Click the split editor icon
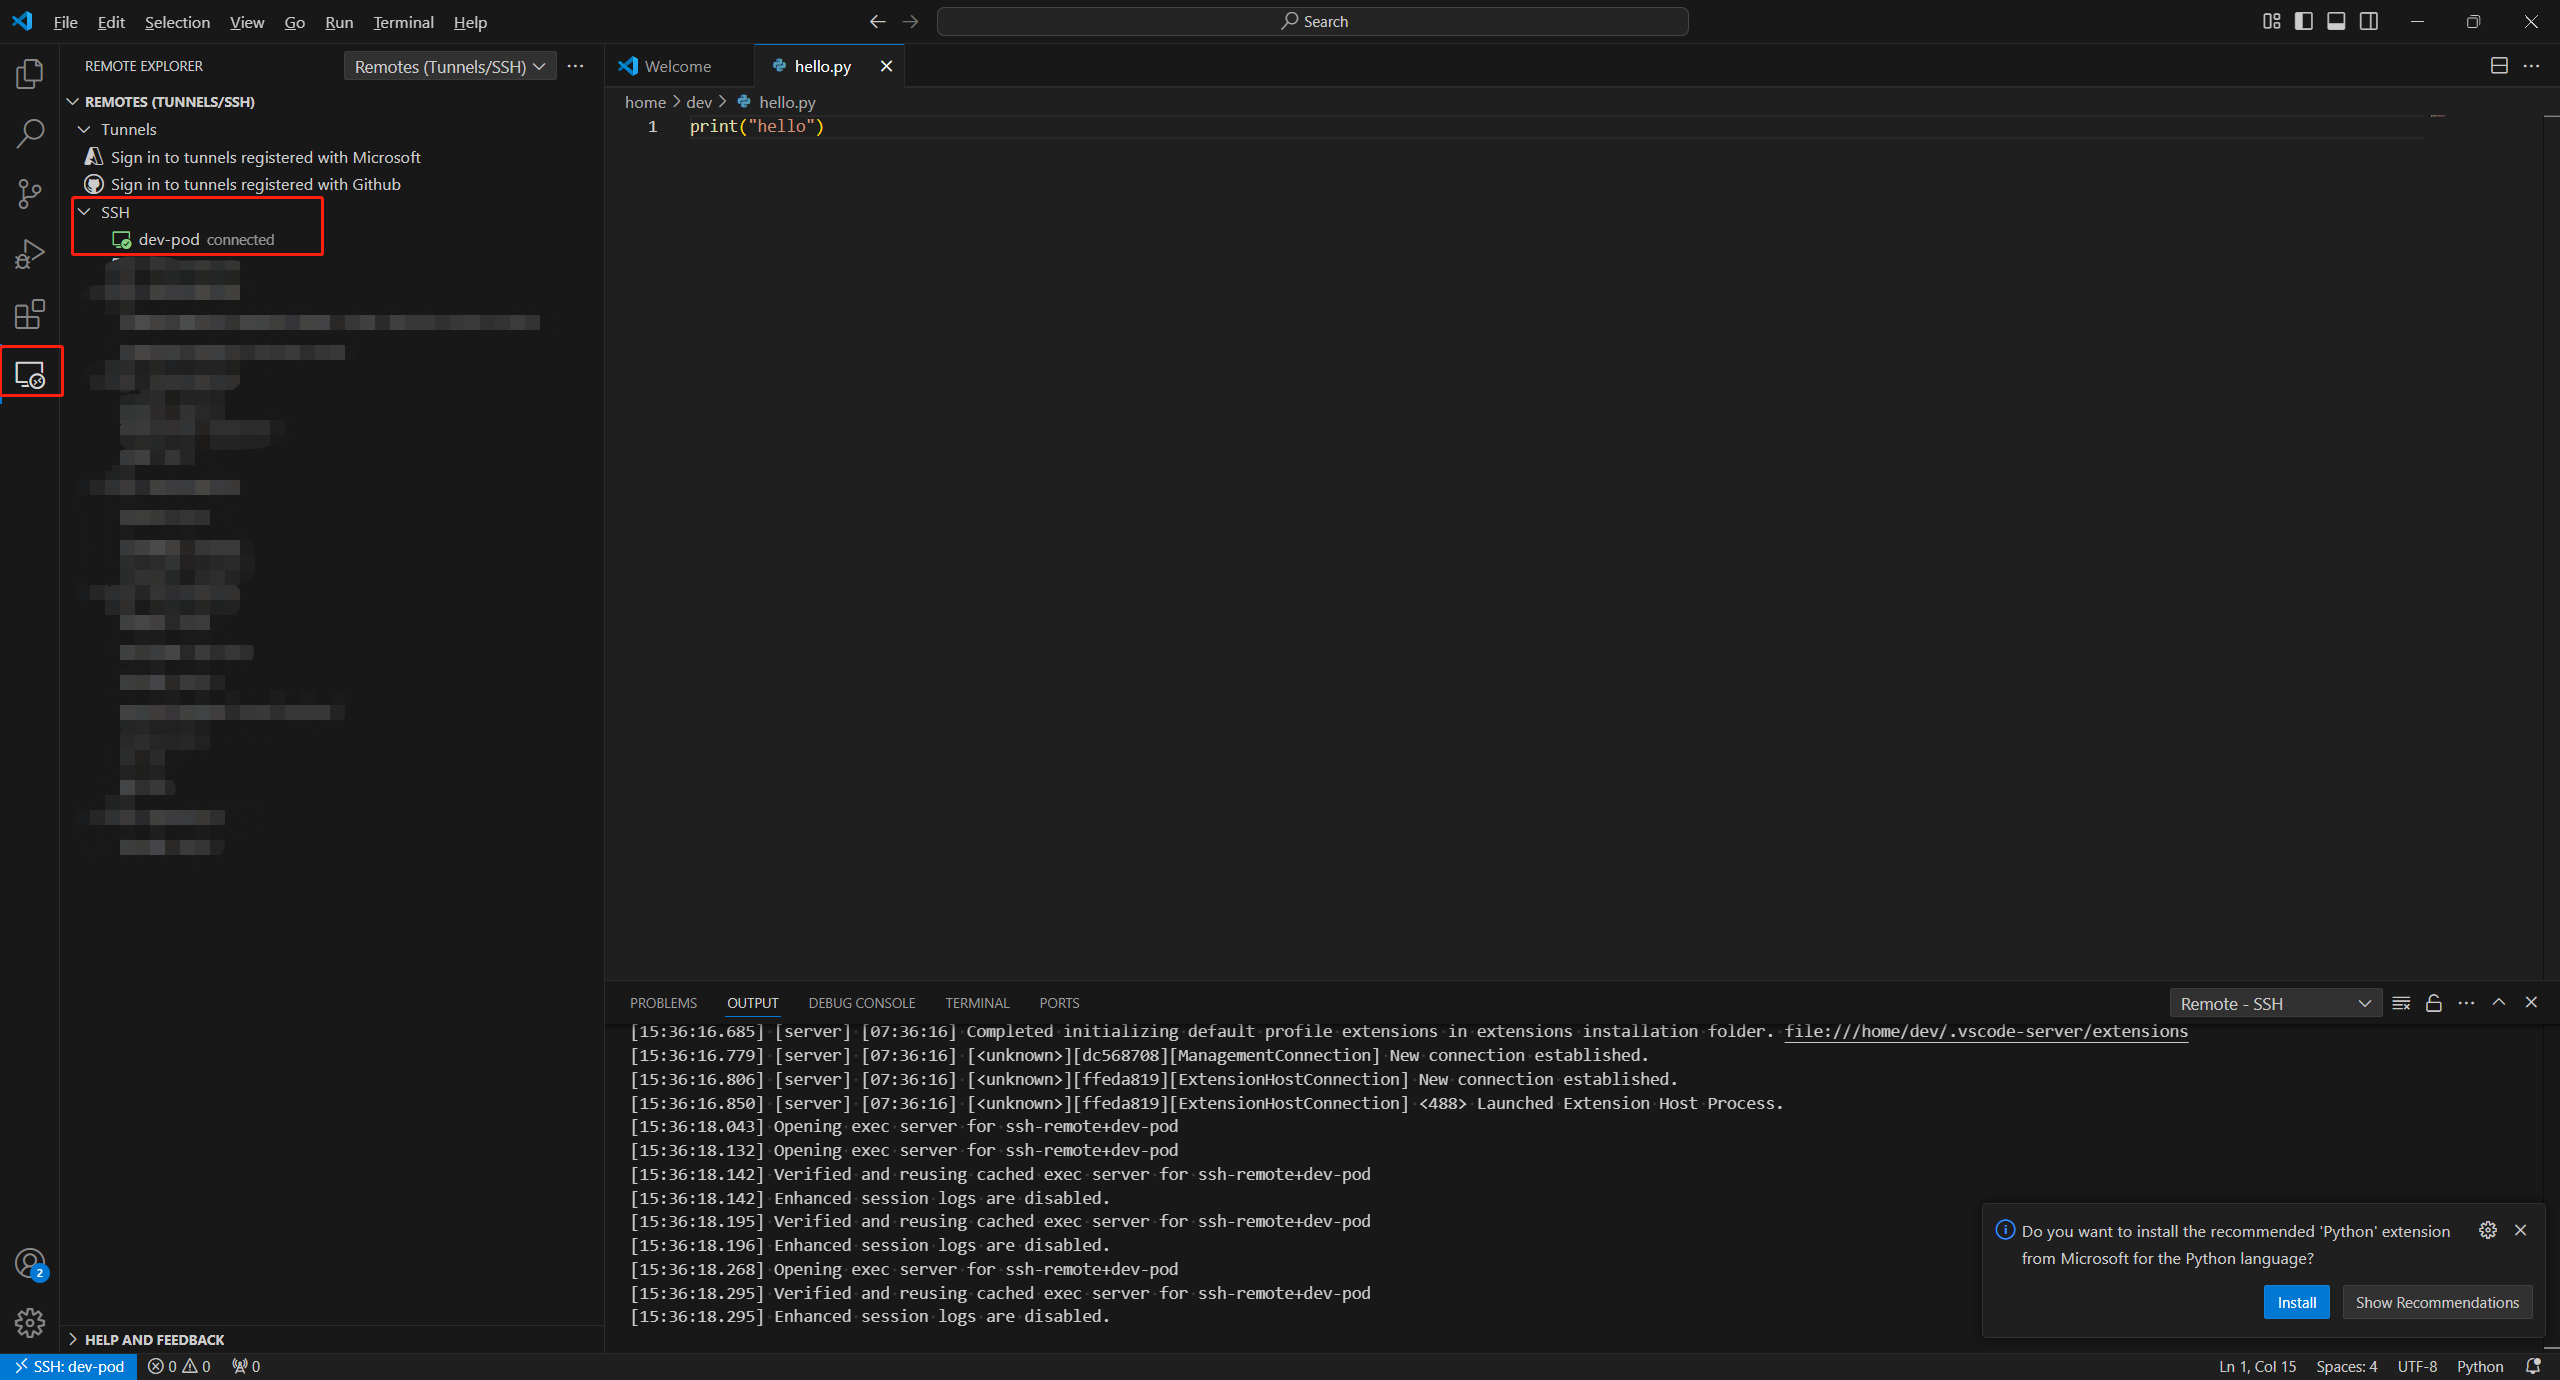This screenshot has width=2560, height=1380. (2498, 66)
